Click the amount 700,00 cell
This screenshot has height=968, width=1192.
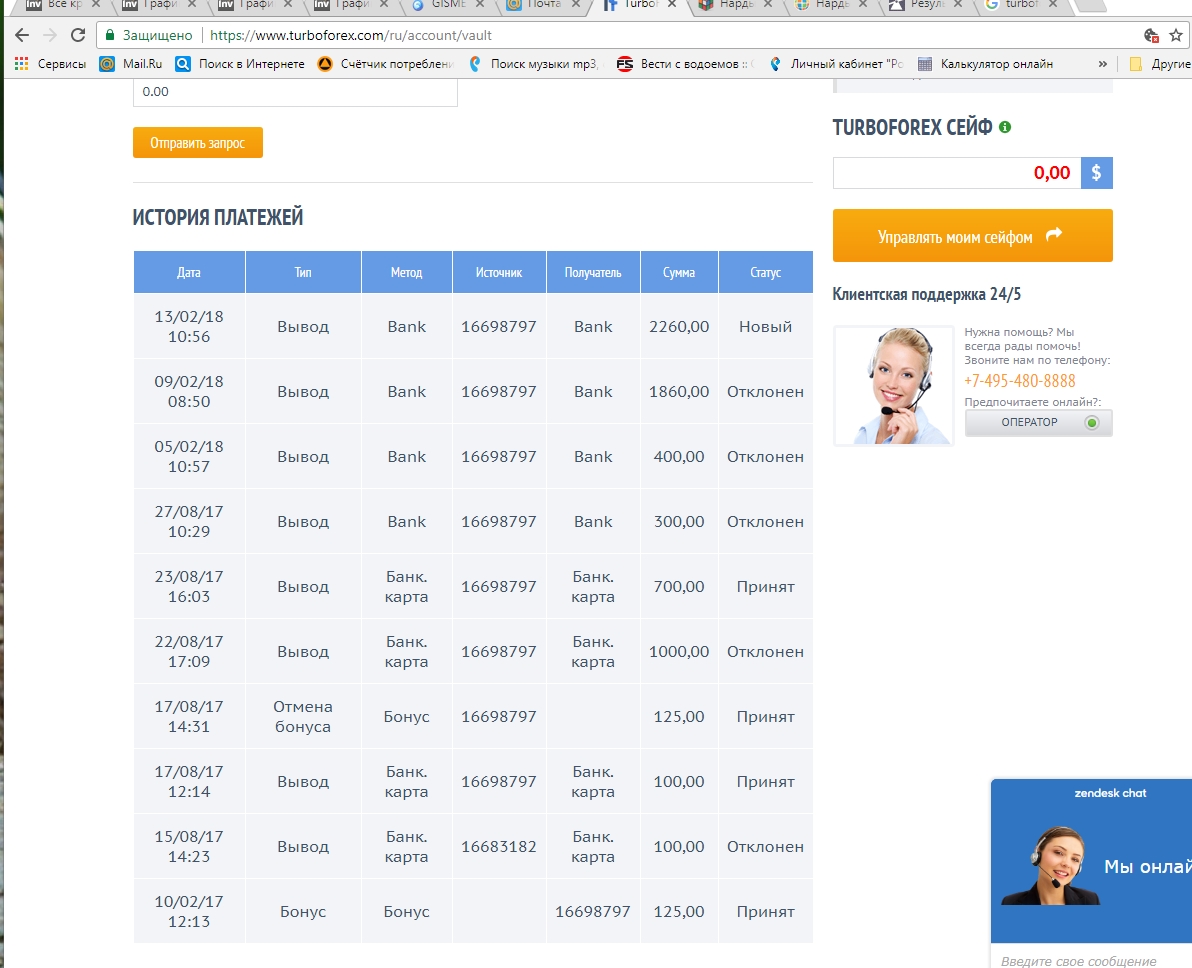[679, 586]
